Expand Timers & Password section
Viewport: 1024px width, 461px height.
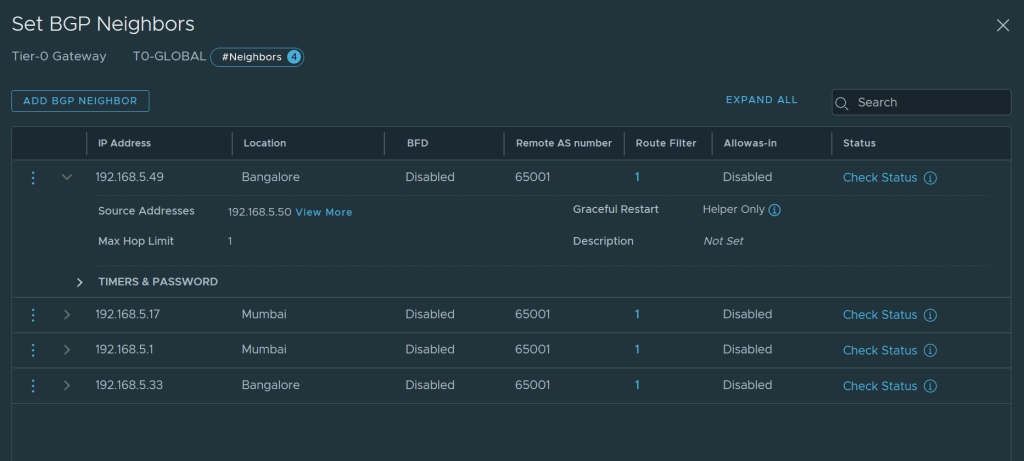click(80, 282)
